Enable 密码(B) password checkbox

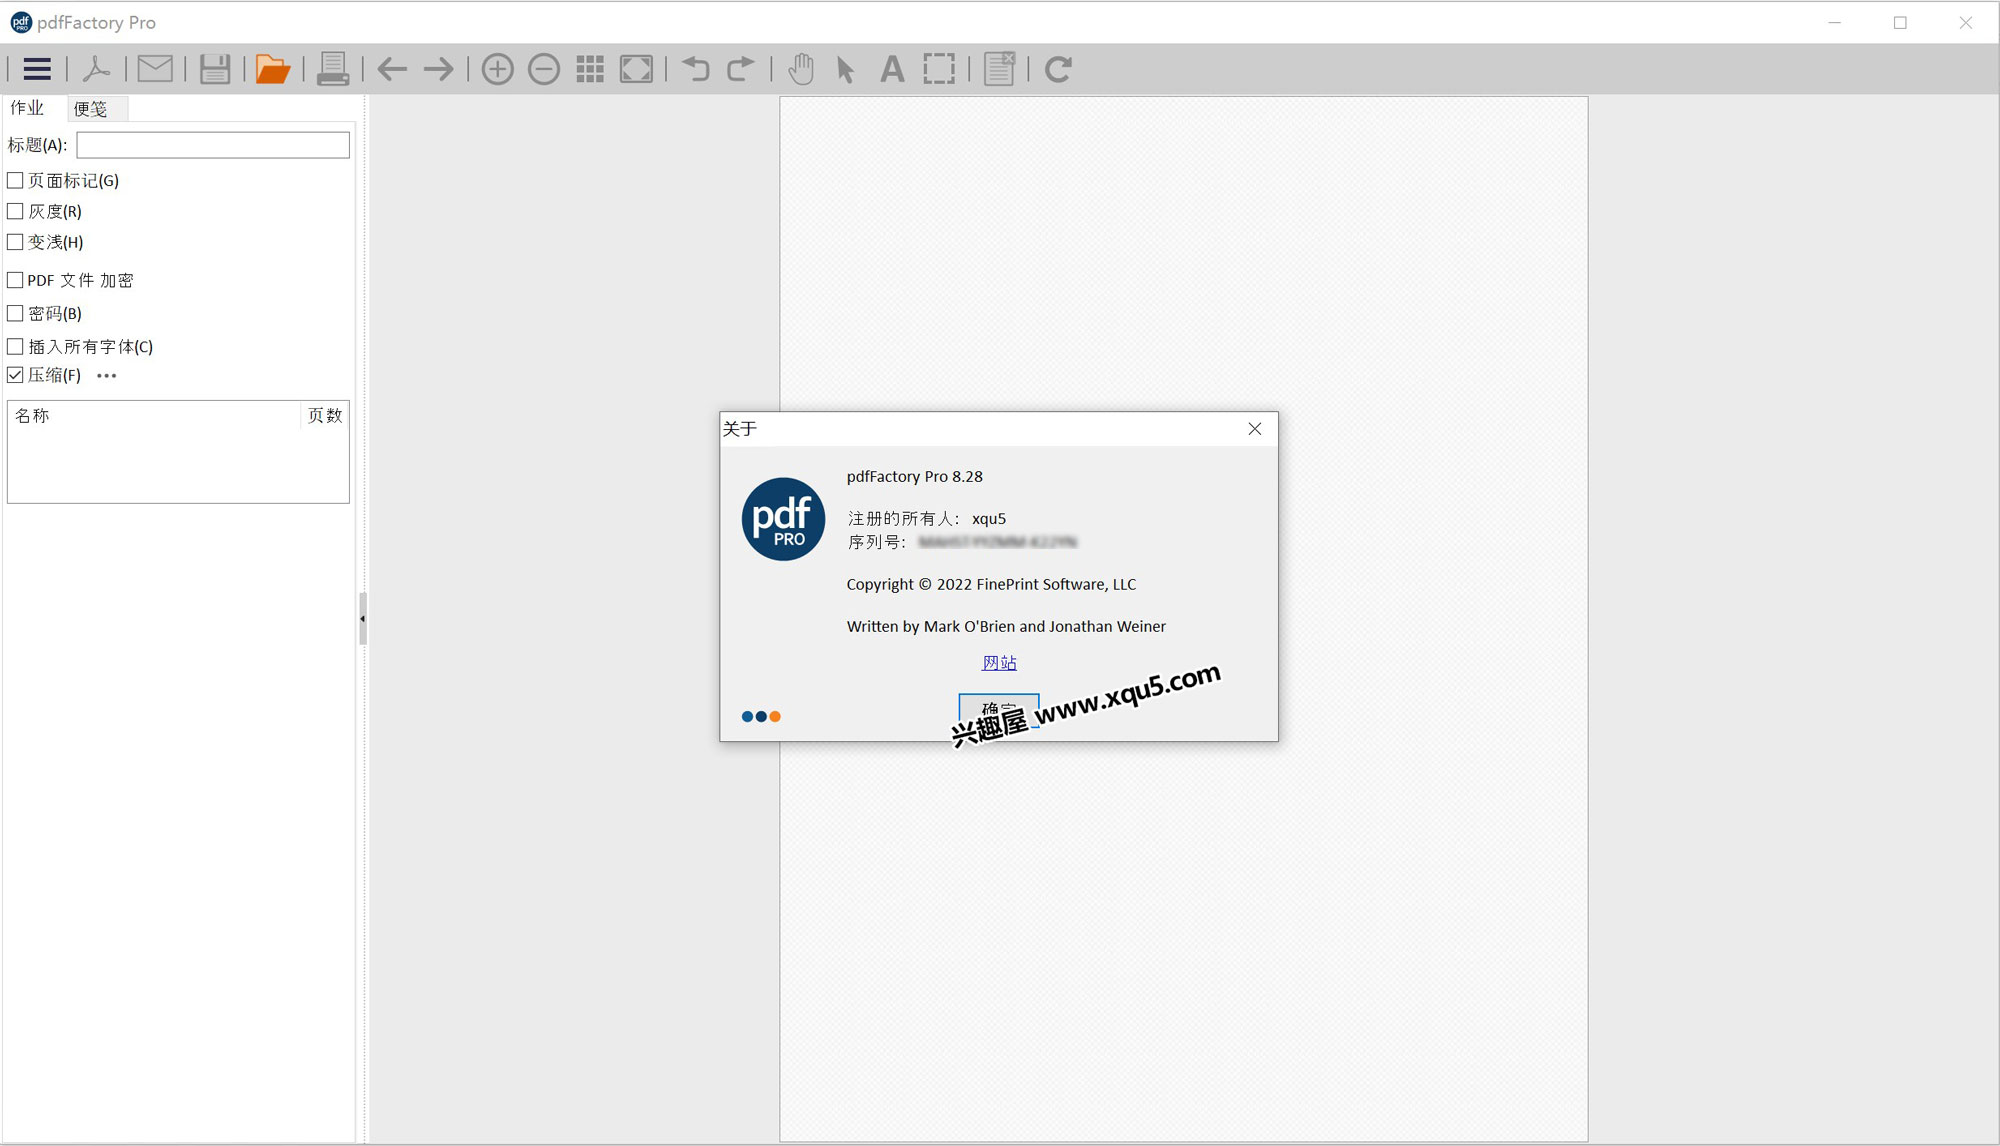(x=15, y=313)
